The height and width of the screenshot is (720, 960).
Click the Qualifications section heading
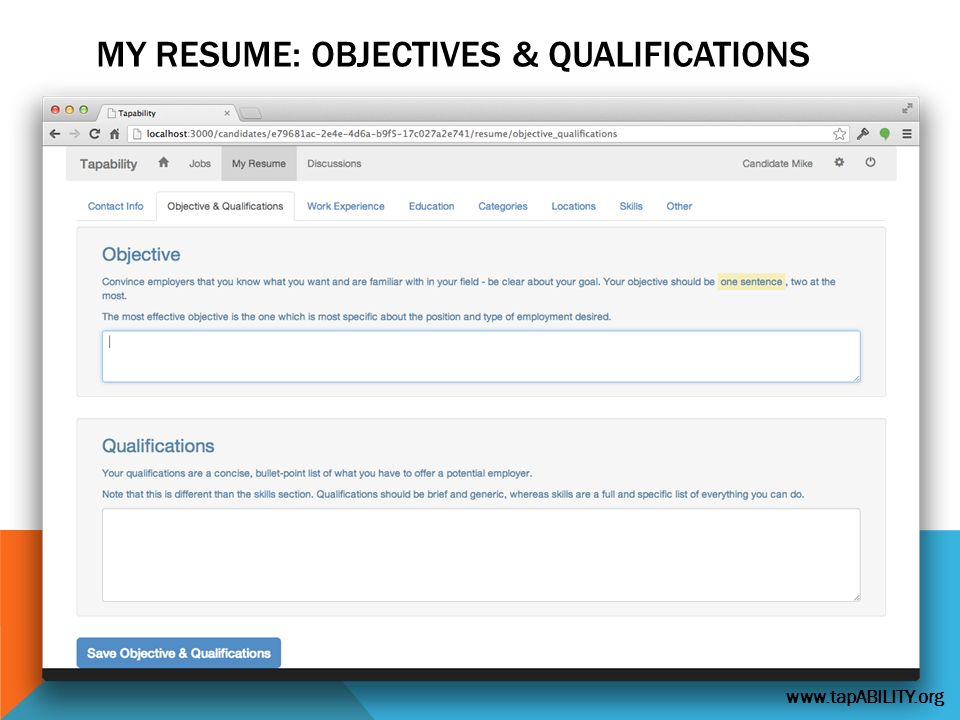pyautogui.click(x=158, y=446)
